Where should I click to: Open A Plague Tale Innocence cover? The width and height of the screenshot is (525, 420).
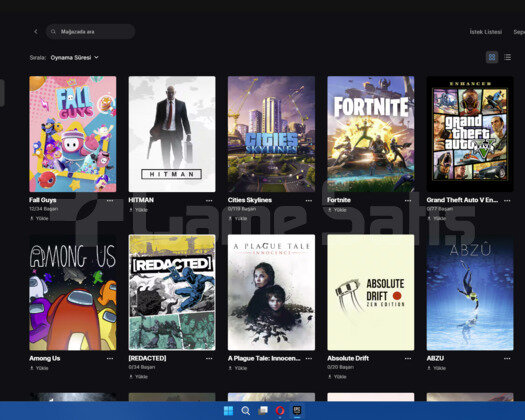pos(271,292)
